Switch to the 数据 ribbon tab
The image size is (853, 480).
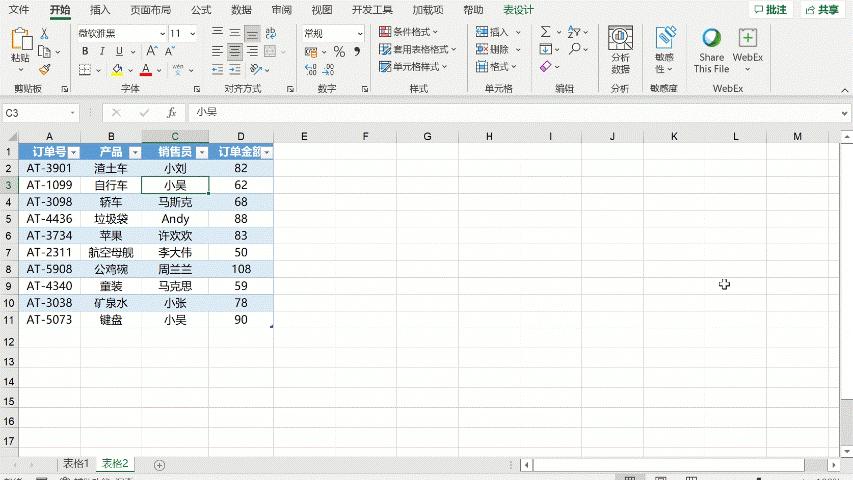(241, 10)
